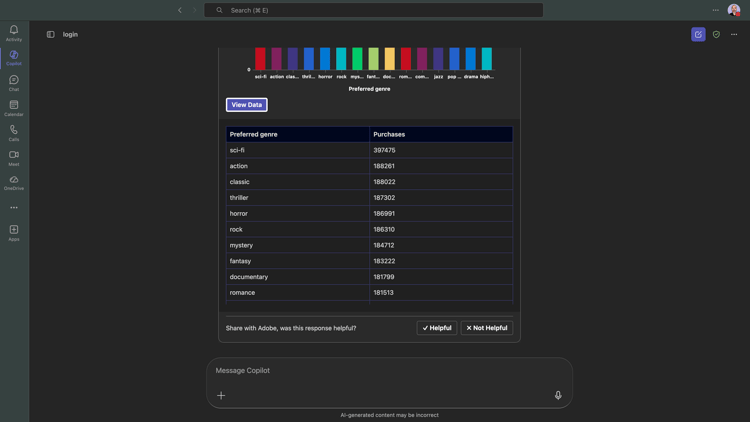The height and width of the screenshot is (422, 750).
Task: Open chat header more options ellipsis
Action: (734, 34)
